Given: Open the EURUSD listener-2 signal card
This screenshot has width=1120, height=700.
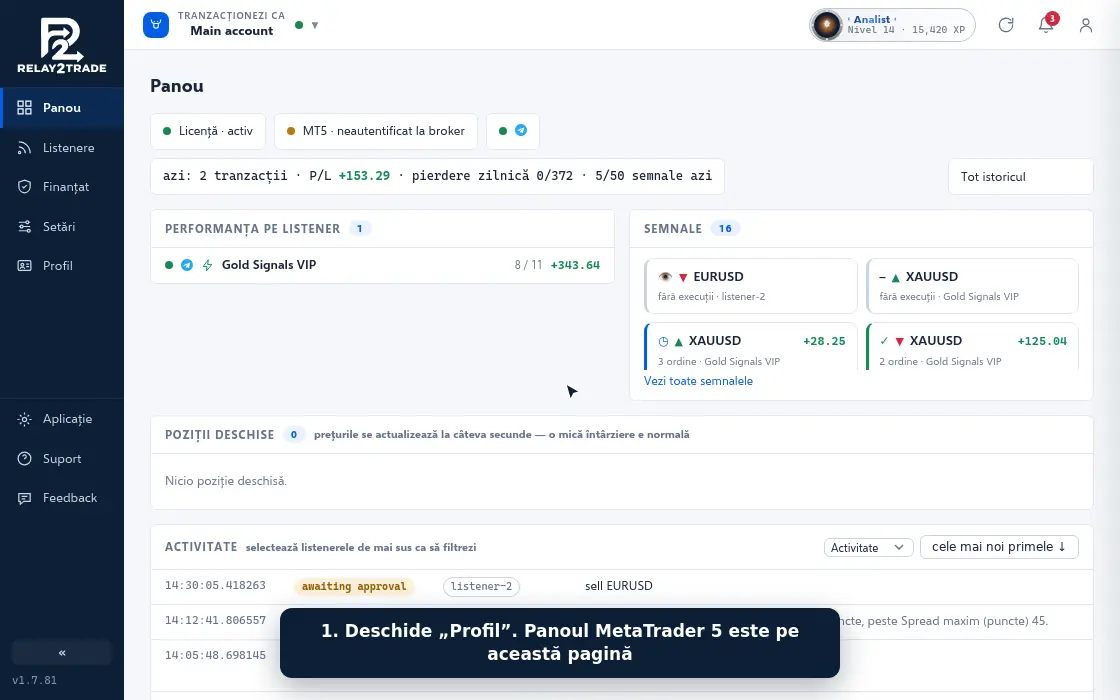Looking at the screenshot, I should [x=750, y=286].
